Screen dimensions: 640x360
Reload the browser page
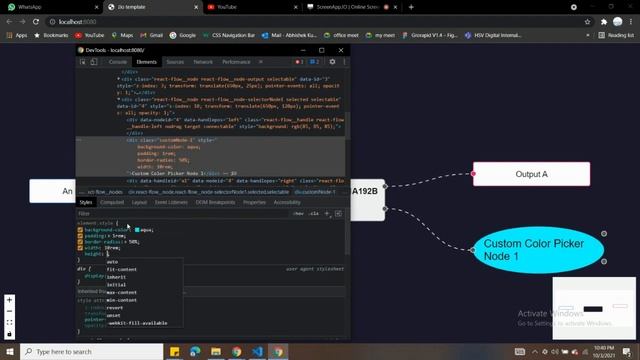pos(36,22)
